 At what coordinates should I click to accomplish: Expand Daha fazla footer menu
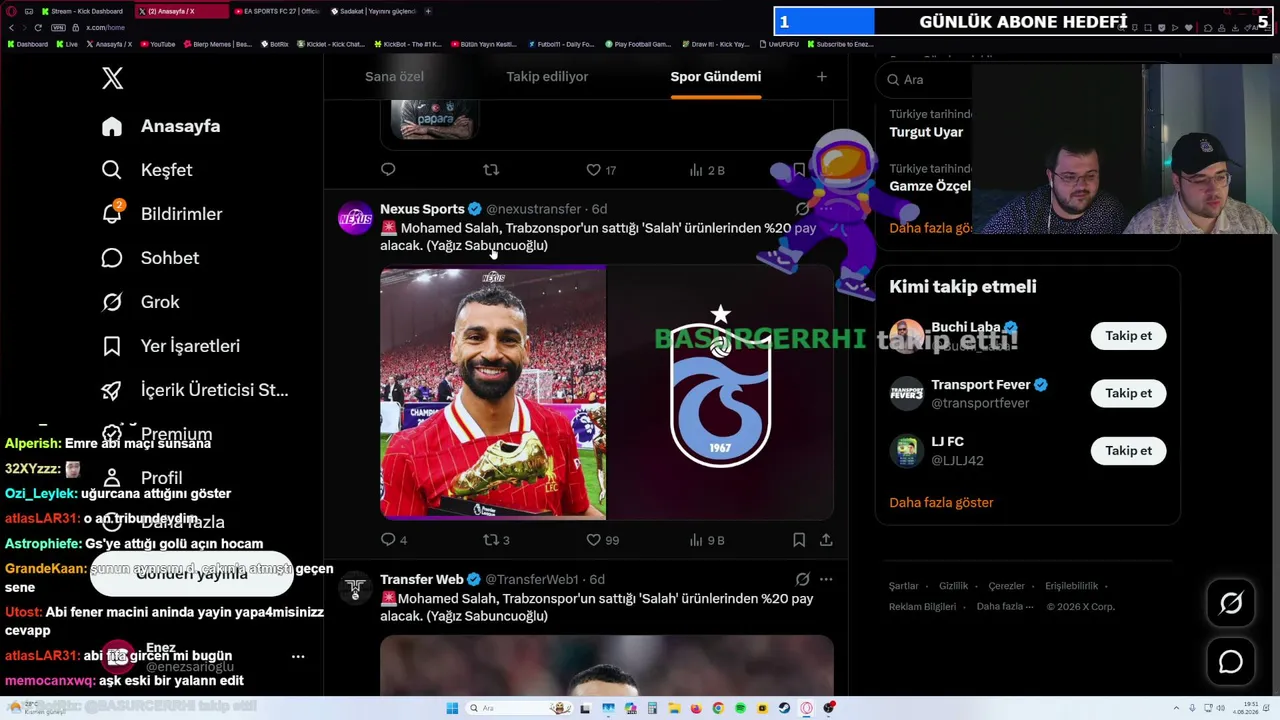(1003, 607)
